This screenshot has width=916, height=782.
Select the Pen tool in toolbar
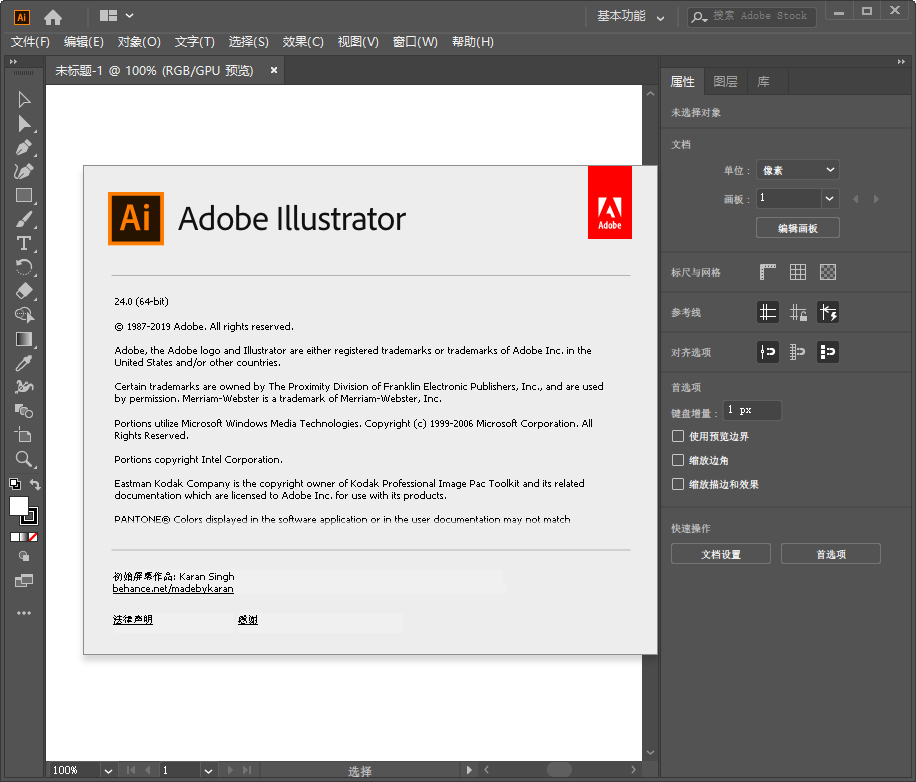coord(24,147)
